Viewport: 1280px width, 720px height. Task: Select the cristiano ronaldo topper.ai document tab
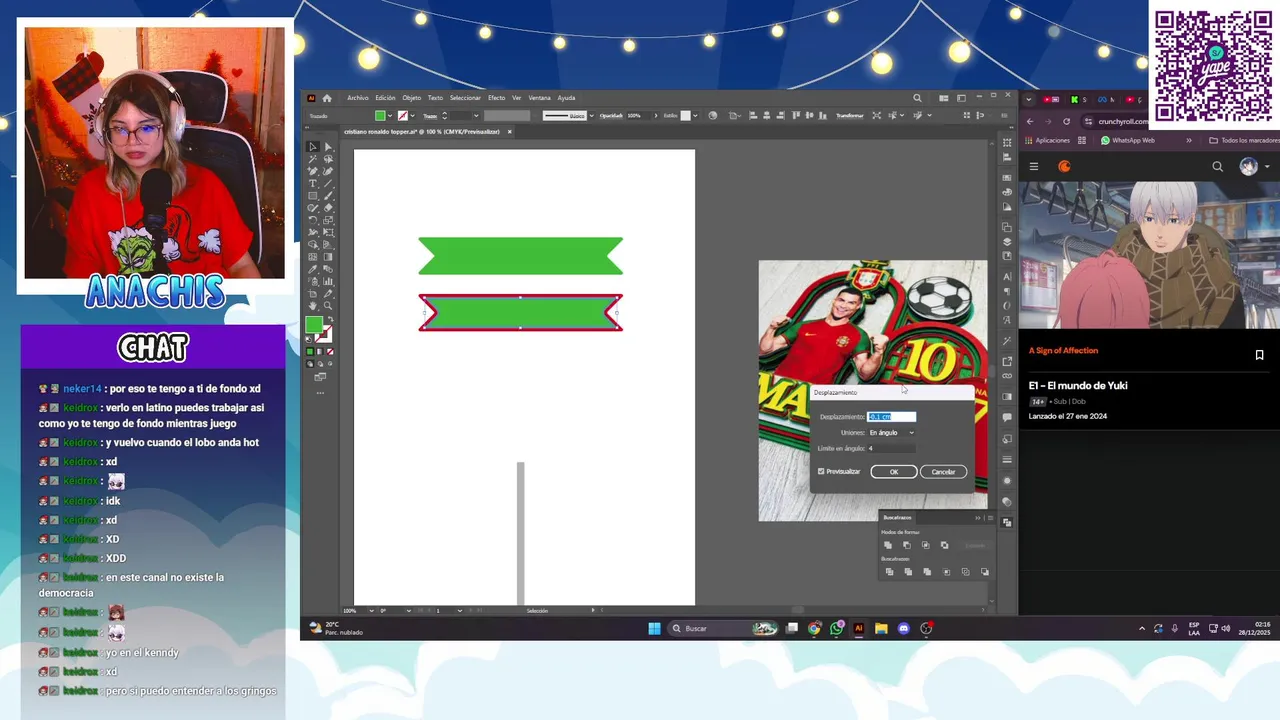coord(422,131)
